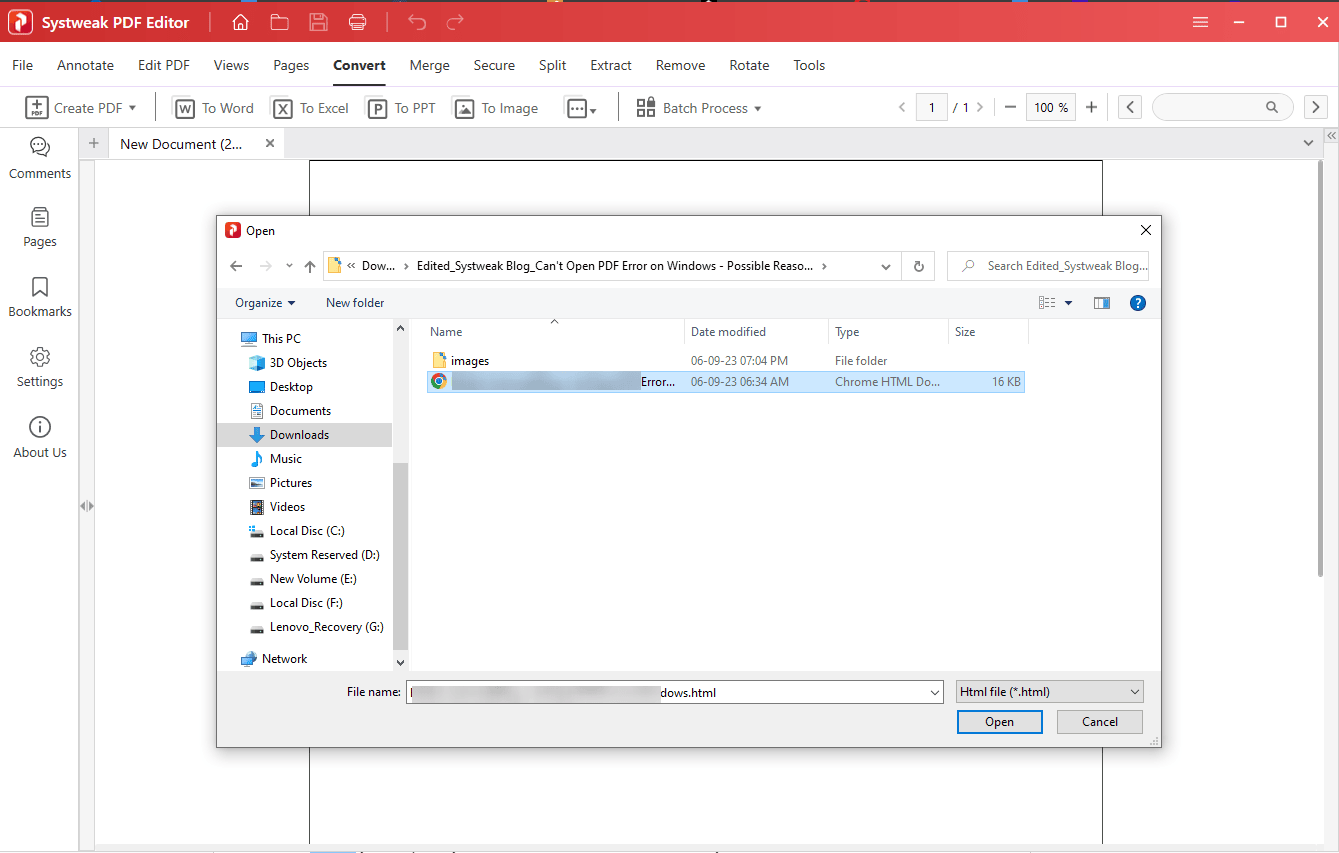Screen dimensions: 1339x853
Task: Add new document tab with plus
Action: coord(94,143)
